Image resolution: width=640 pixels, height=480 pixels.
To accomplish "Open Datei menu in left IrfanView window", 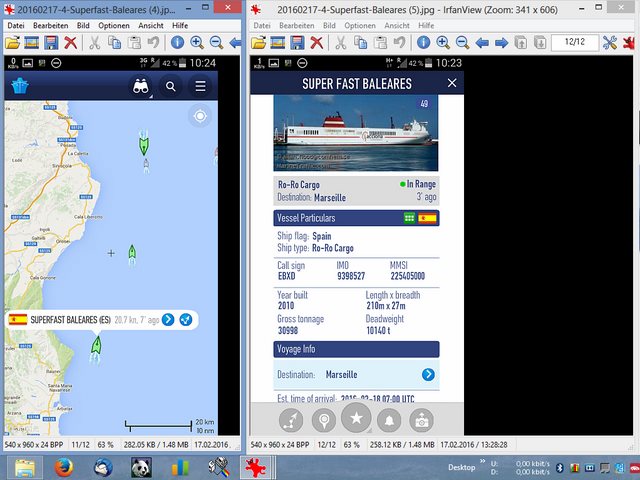I will click(16, 25).
